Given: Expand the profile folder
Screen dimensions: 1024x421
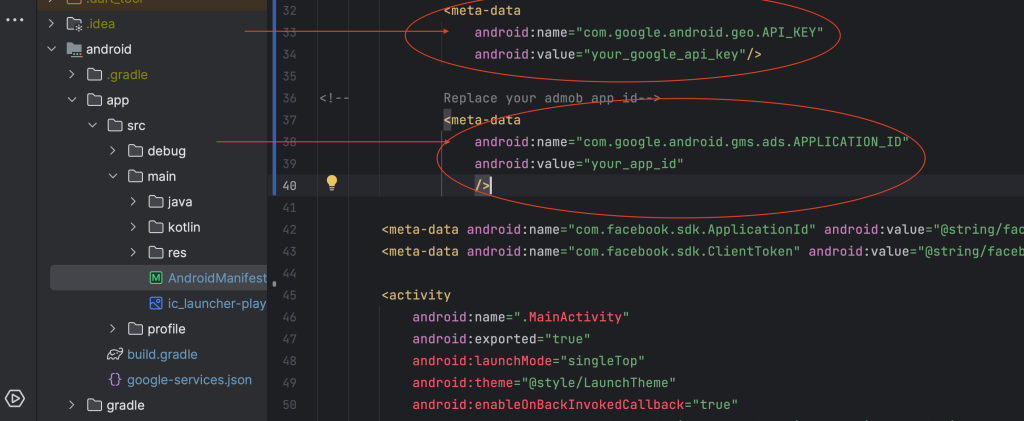Looking at the screenshot, I should coord(112,329).
